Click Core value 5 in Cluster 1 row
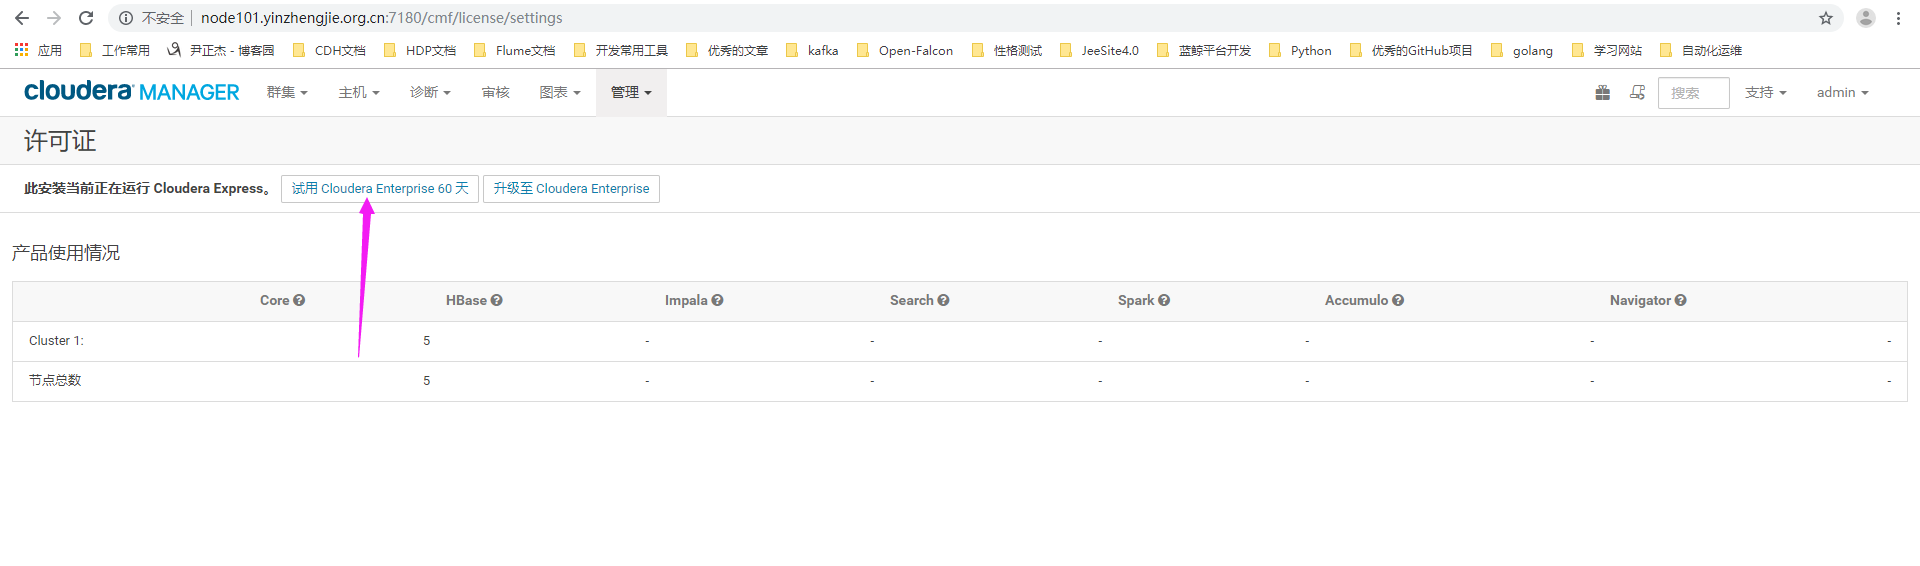Screen dimensions: 1920x566 pyautogui.click(x=426, y=341)
